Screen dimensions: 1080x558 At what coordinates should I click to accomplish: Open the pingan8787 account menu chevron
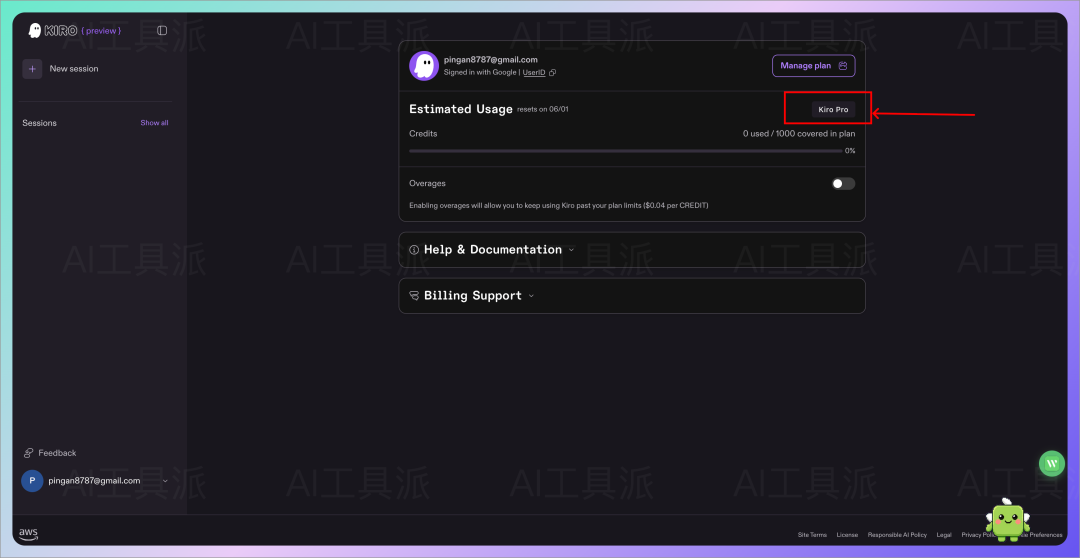[165, 481]
